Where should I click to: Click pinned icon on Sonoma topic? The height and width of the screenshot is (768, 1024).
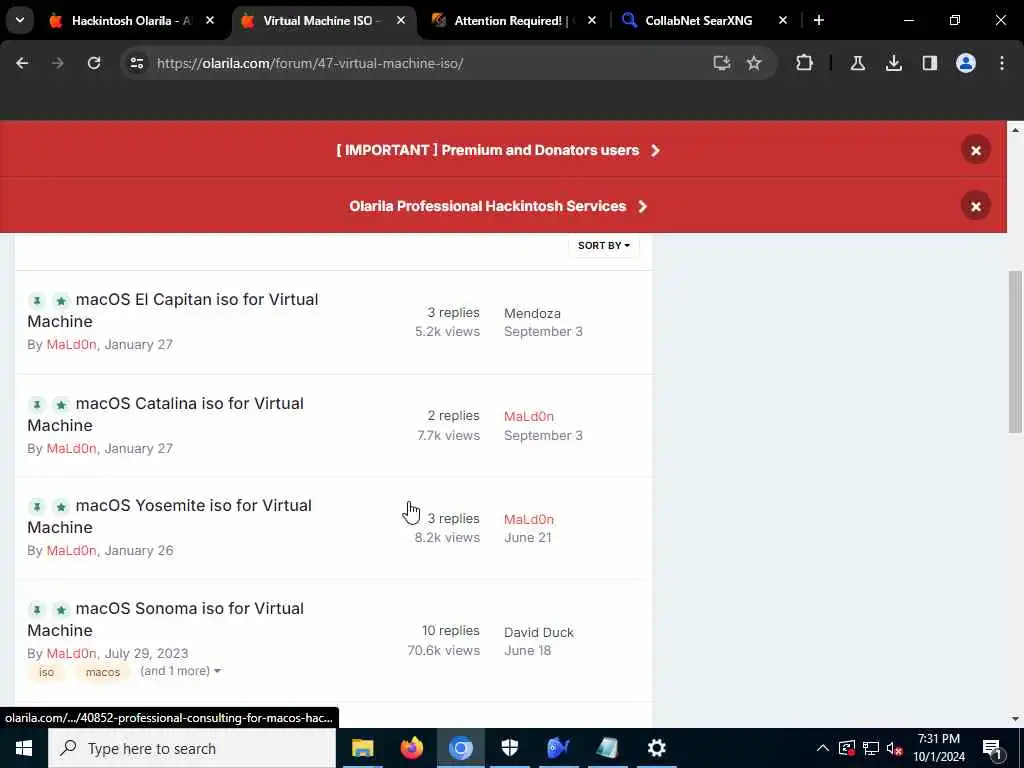point(37,609)
